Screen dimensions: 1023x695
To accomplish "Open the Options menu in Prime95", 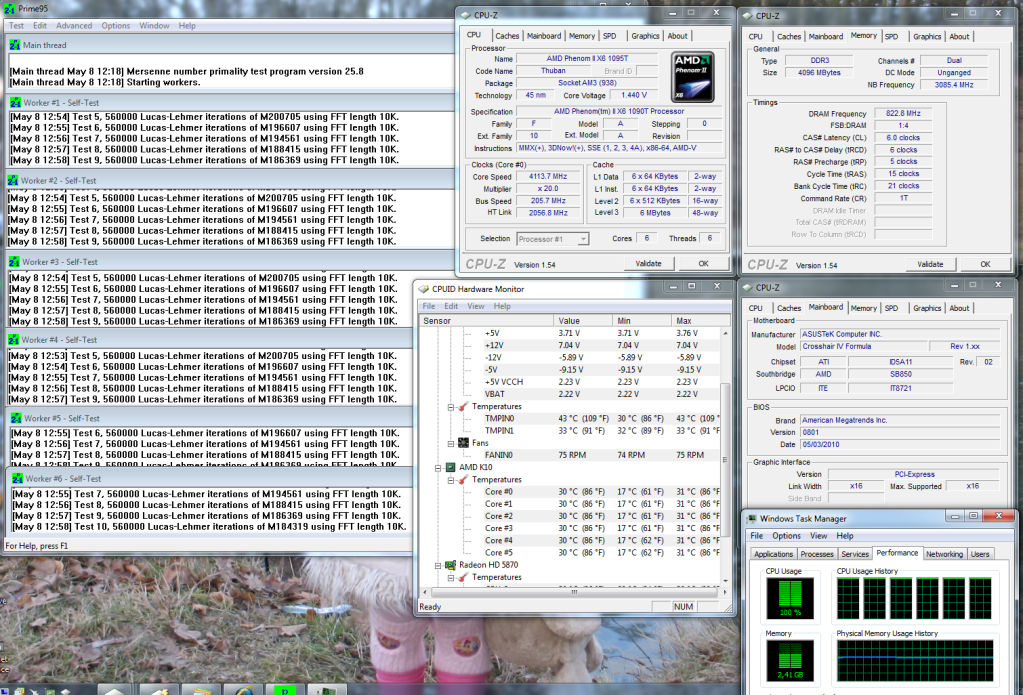I will tap(115, 25).
